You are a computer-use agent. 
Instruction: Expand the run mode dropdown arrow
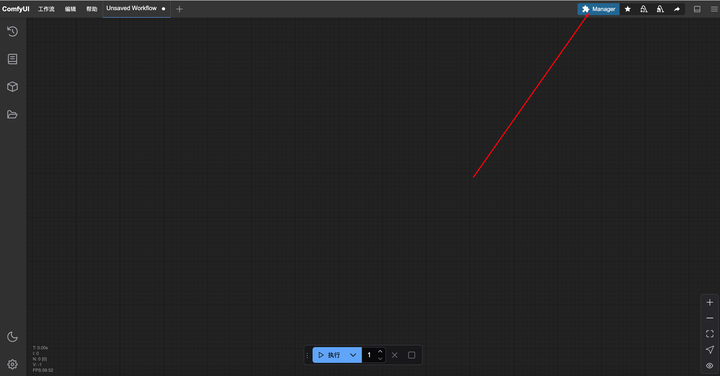click(x=353, y=355)
